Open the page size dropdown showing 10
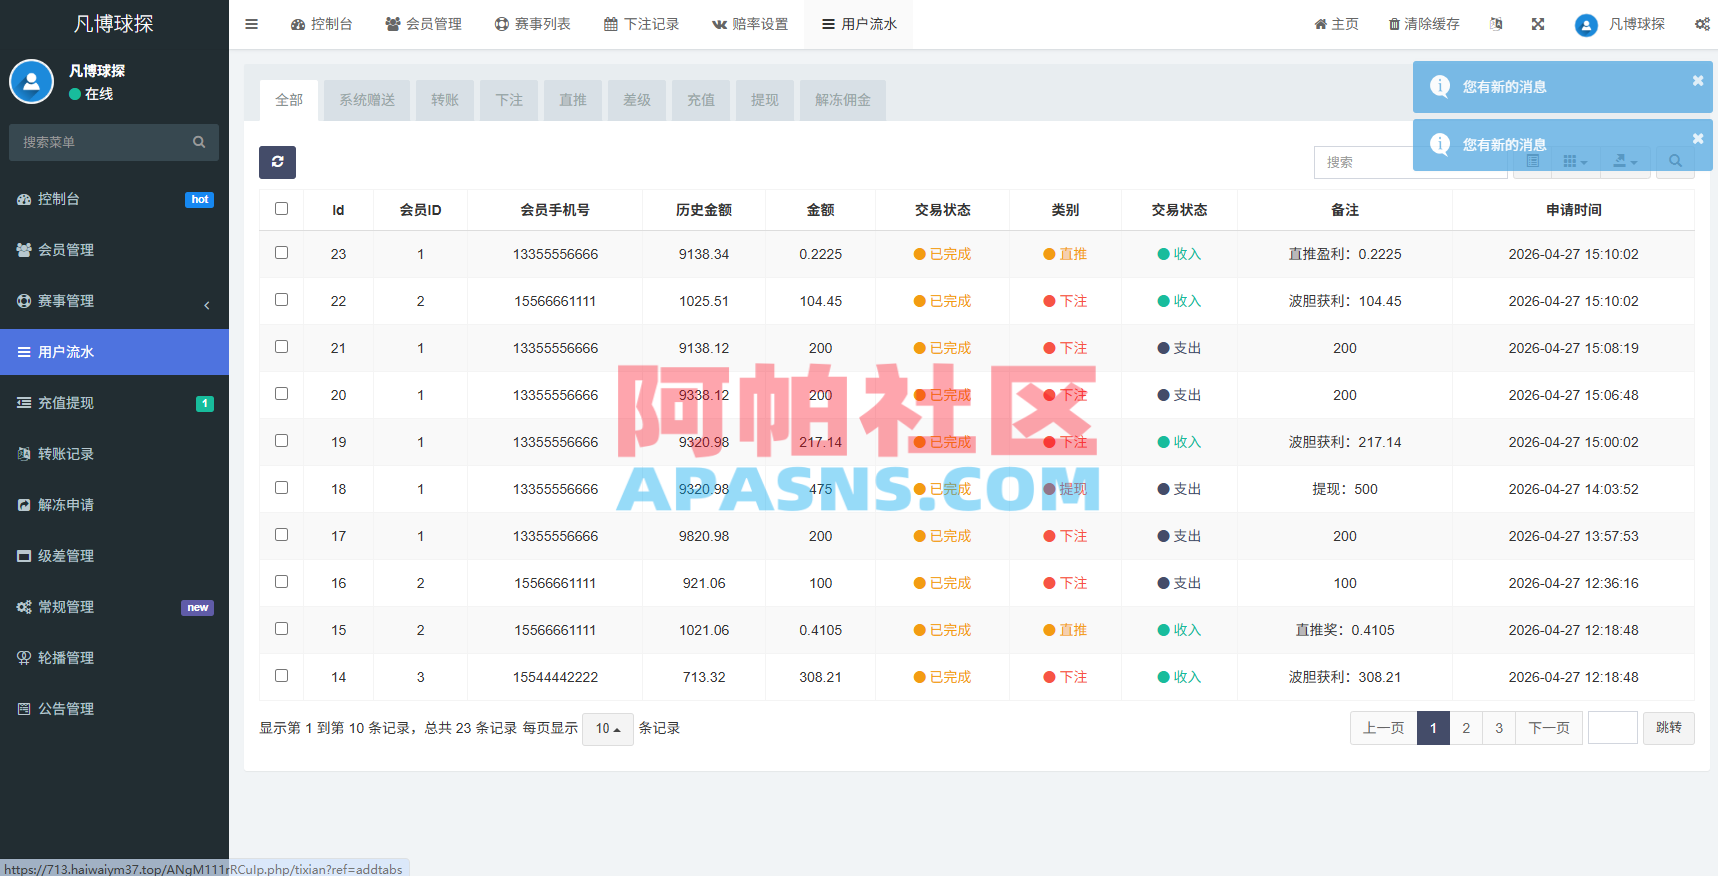The height and width of the screenshot is (876, 1718). [608, 728]
